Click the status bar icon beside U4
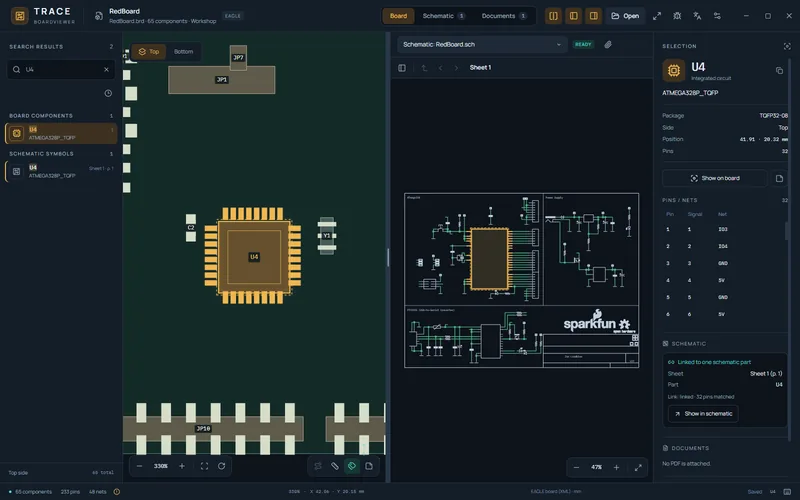Viewport: 800px width, 500px height. coord(787,492)
